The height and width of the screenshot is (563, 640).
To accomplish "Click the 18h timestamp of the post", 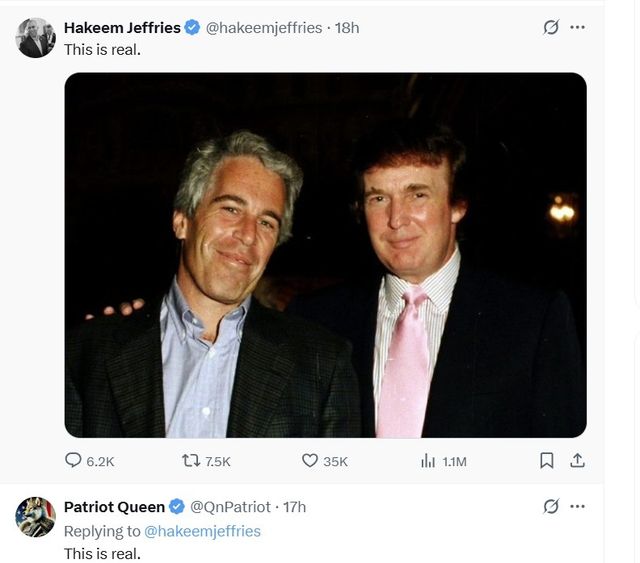I will tap(347, 28).
